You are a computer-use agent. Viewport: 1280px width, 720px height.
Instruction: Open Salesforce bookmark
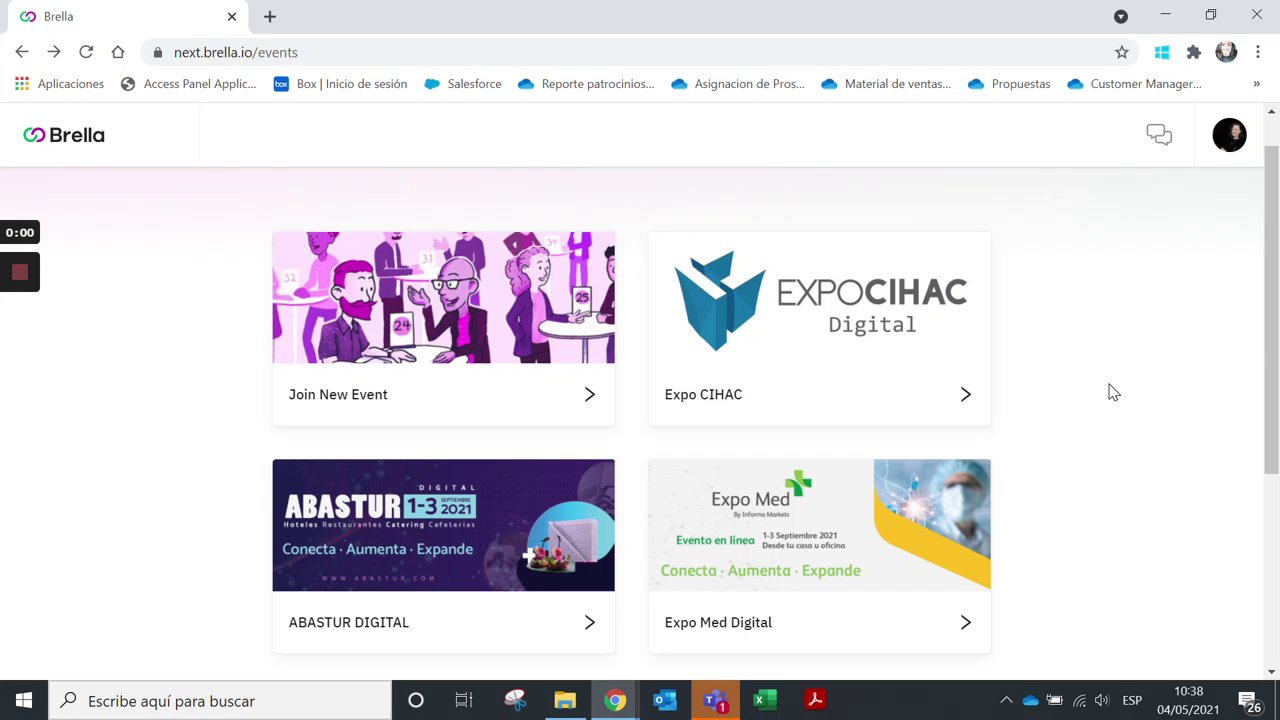tap(463, 84)
